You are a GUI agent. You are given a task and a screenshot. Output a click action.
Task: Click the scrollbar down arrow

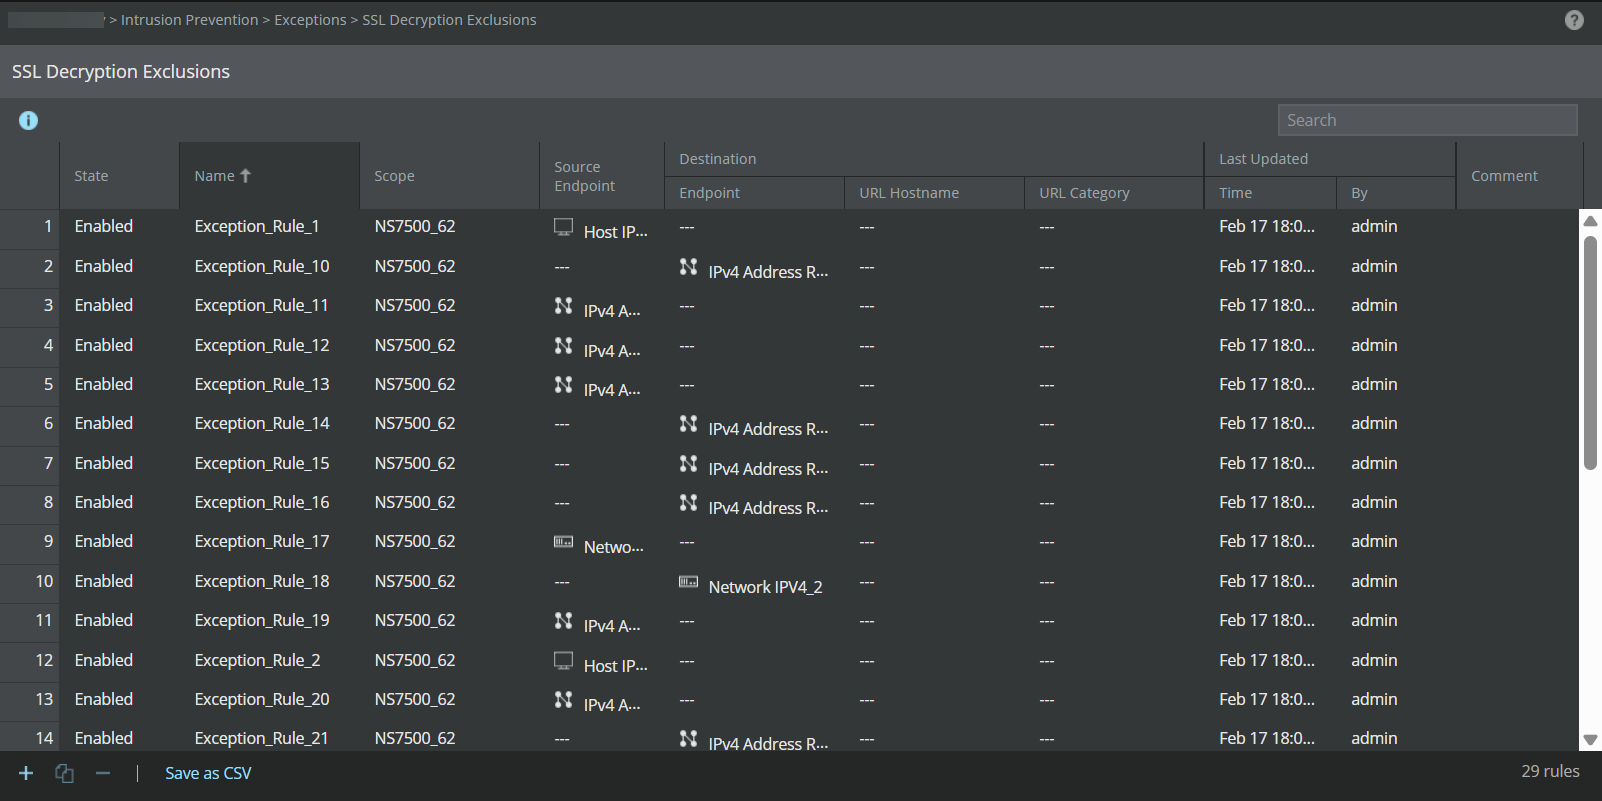pyautogui.click(x=1590, y=741)
